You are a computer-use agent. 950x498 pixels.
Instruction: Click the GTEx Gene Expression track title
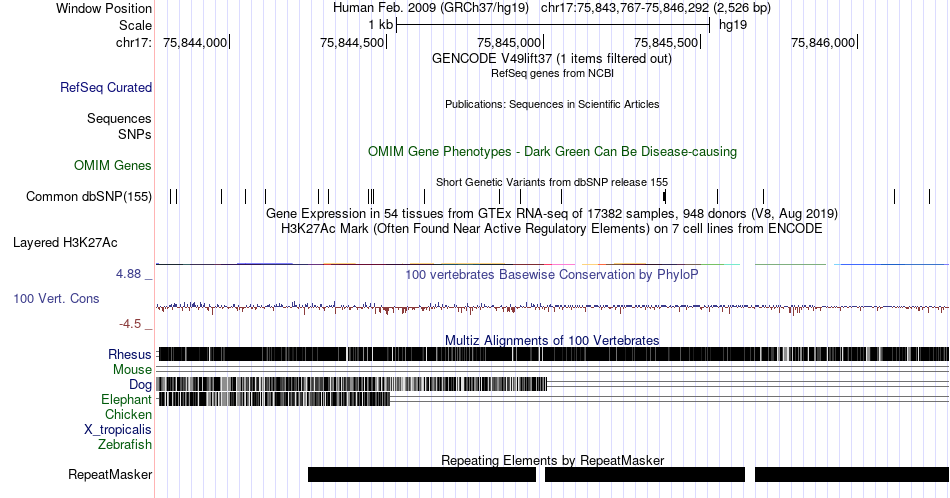(x=552, y=213)
